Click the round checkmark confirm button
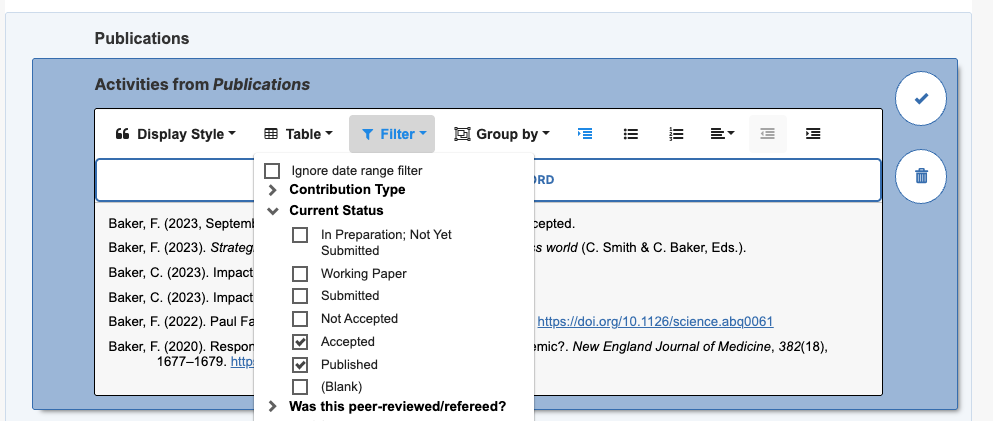The image size is (993, 421). tap(921, 99)
